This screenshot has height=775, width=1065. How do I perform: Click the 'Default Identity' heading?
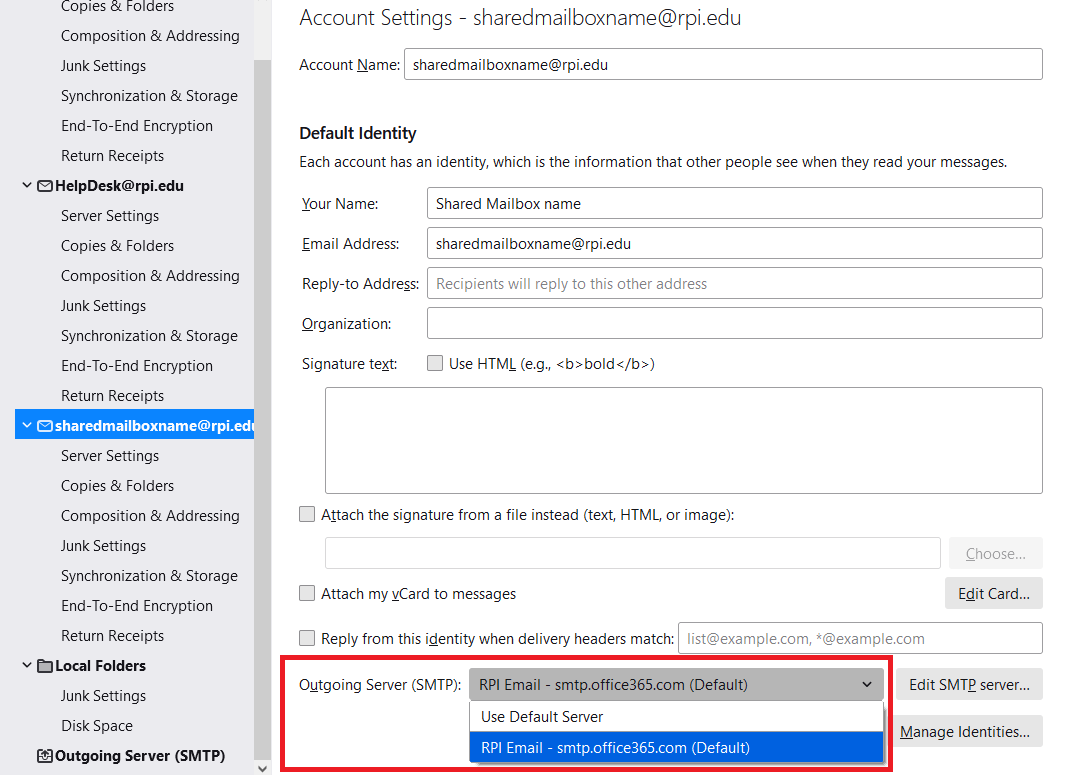pyautogui.click(x=358, y=133)
